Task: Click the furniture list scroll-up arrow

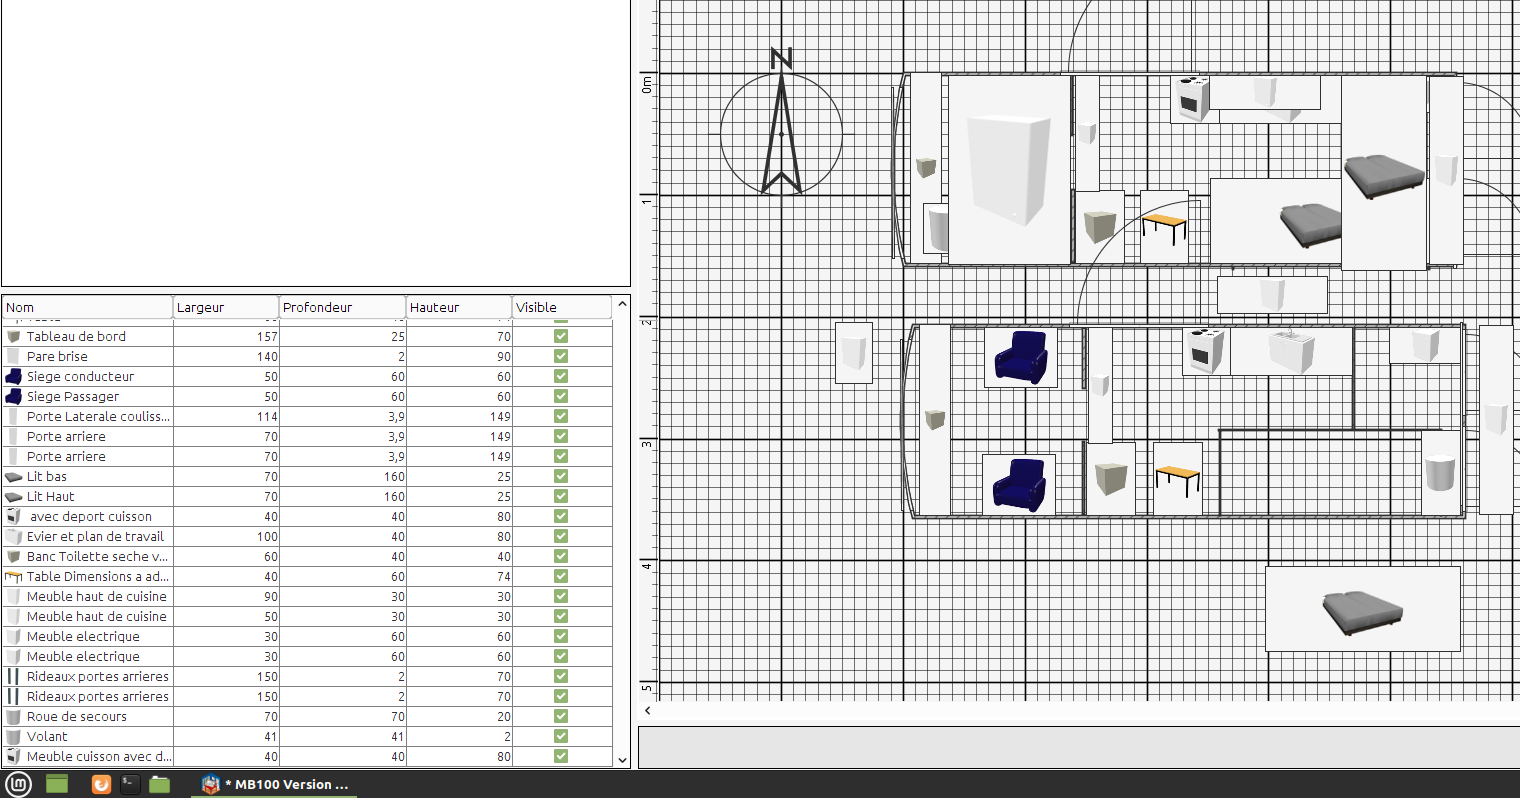Action: click(622, 304)
